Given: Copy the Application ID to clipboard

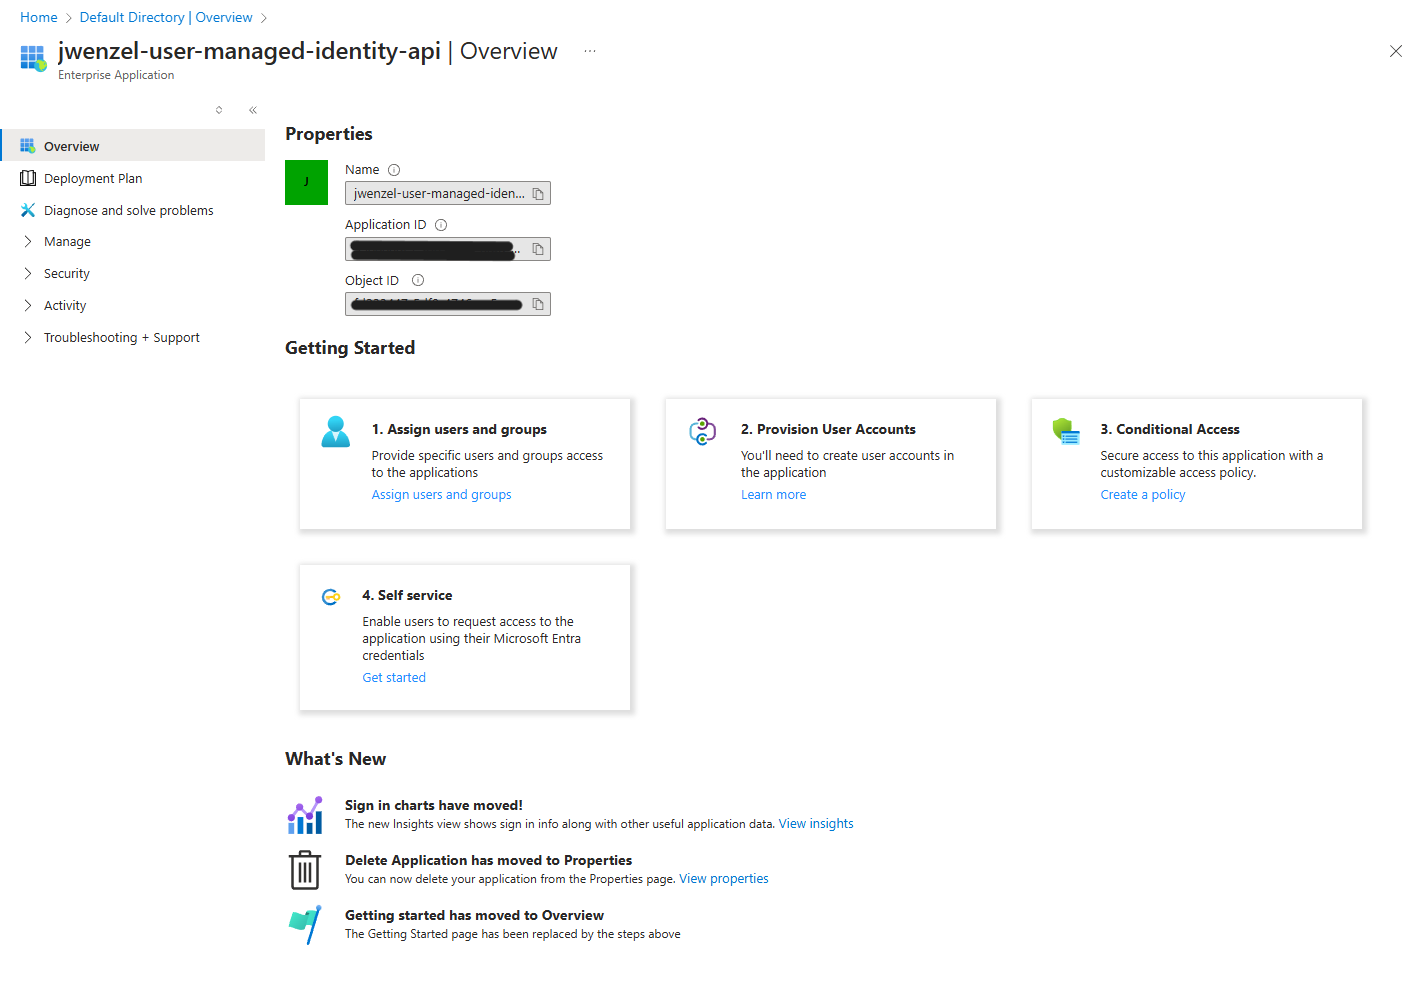Looking at the screenshot, I should point(537,248).
